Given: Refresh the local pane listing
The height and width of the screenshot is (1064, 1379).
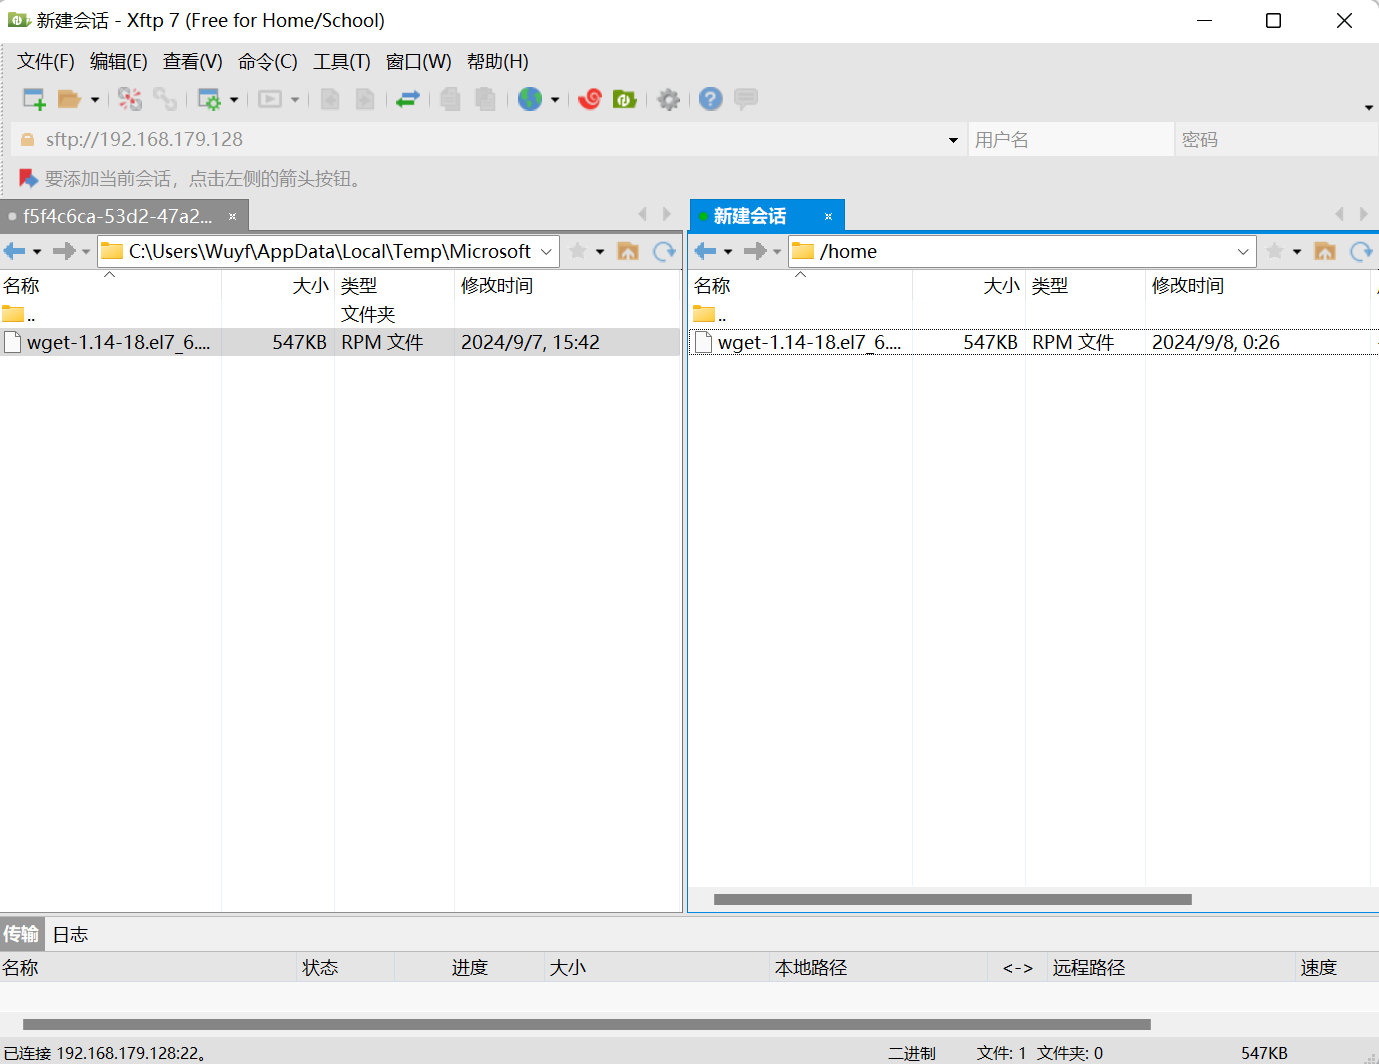Looking at the screenshot, I should point(664,251).
